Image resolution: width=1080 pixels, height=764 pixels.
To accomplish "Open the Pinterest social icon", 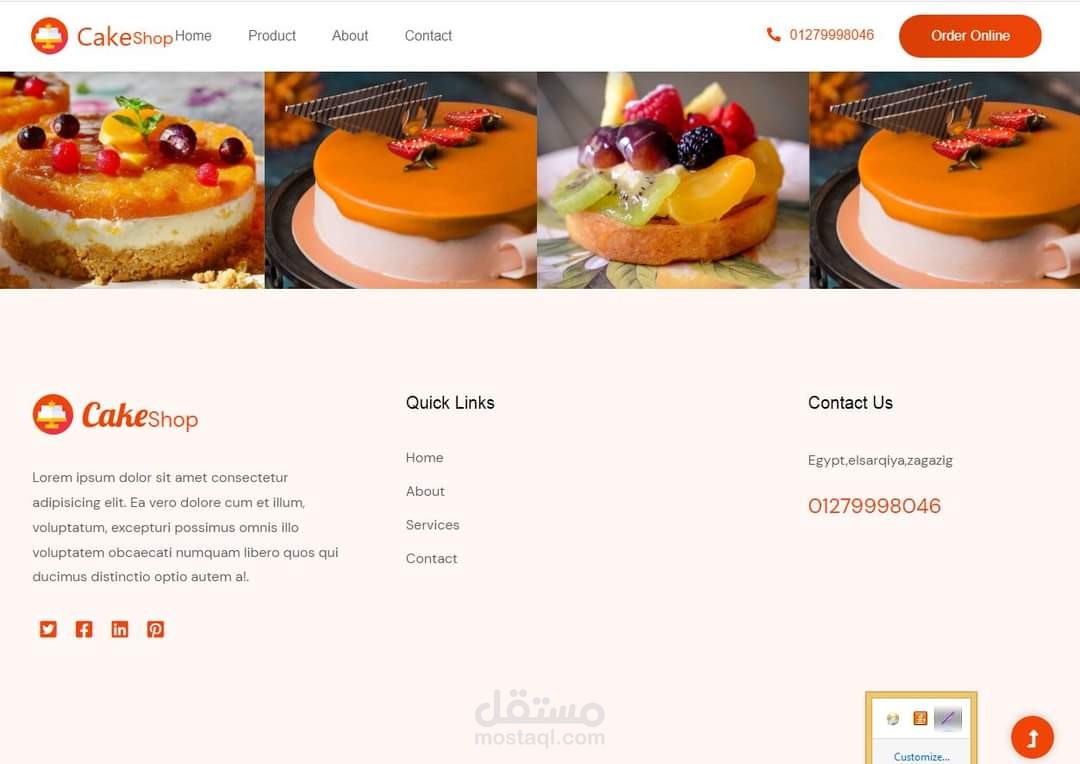I will click(x=156, y=629).
